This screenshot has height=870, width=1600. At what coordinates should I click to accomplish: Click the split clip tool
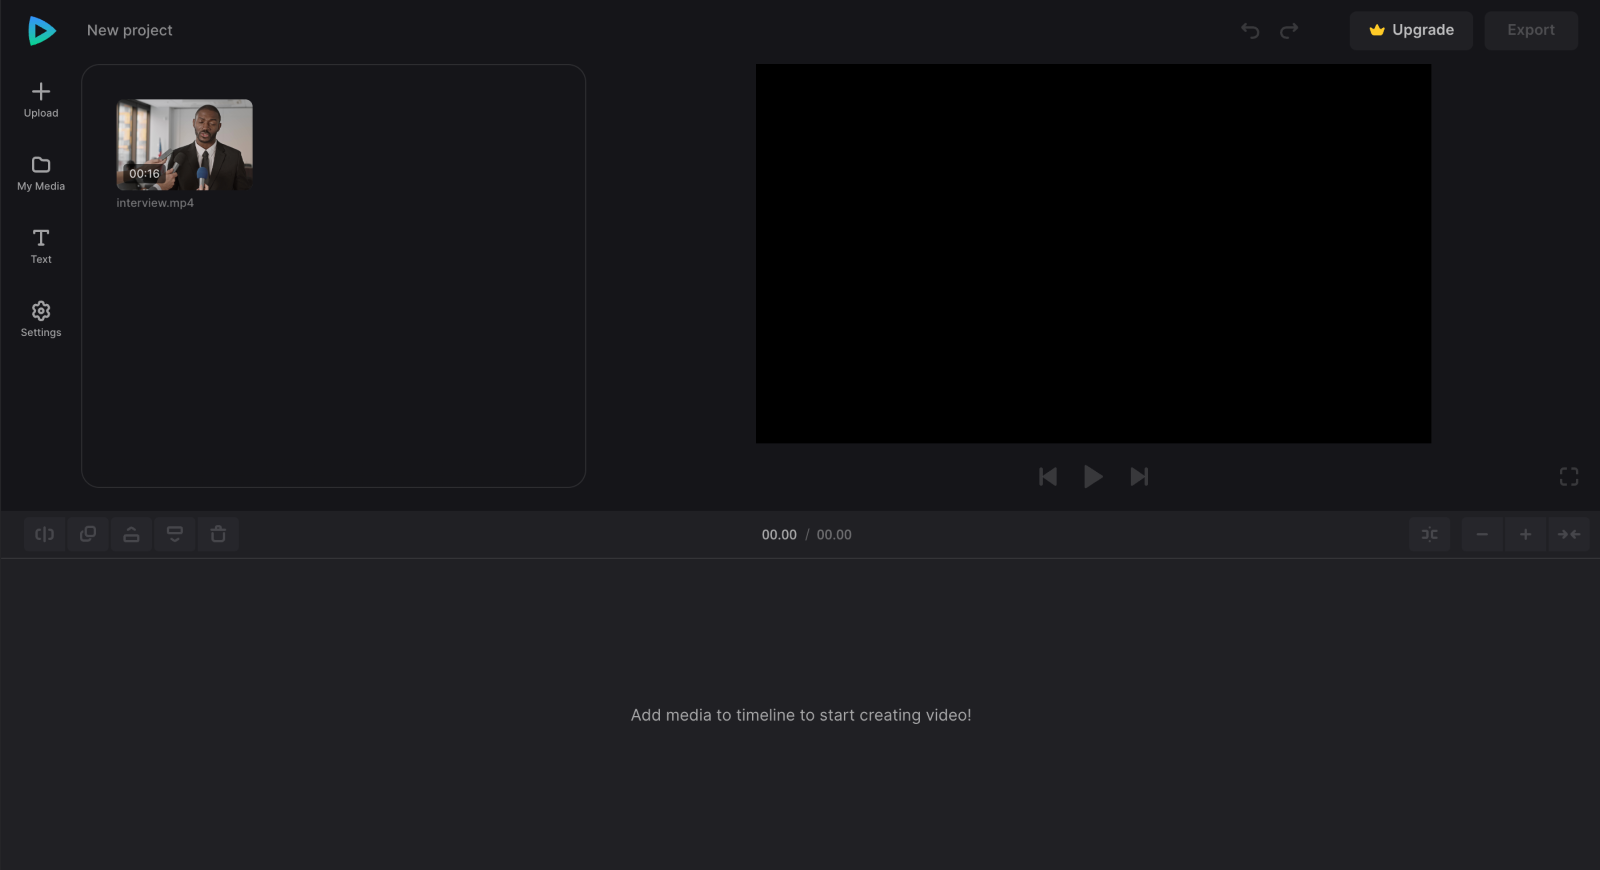coord(45,535)
